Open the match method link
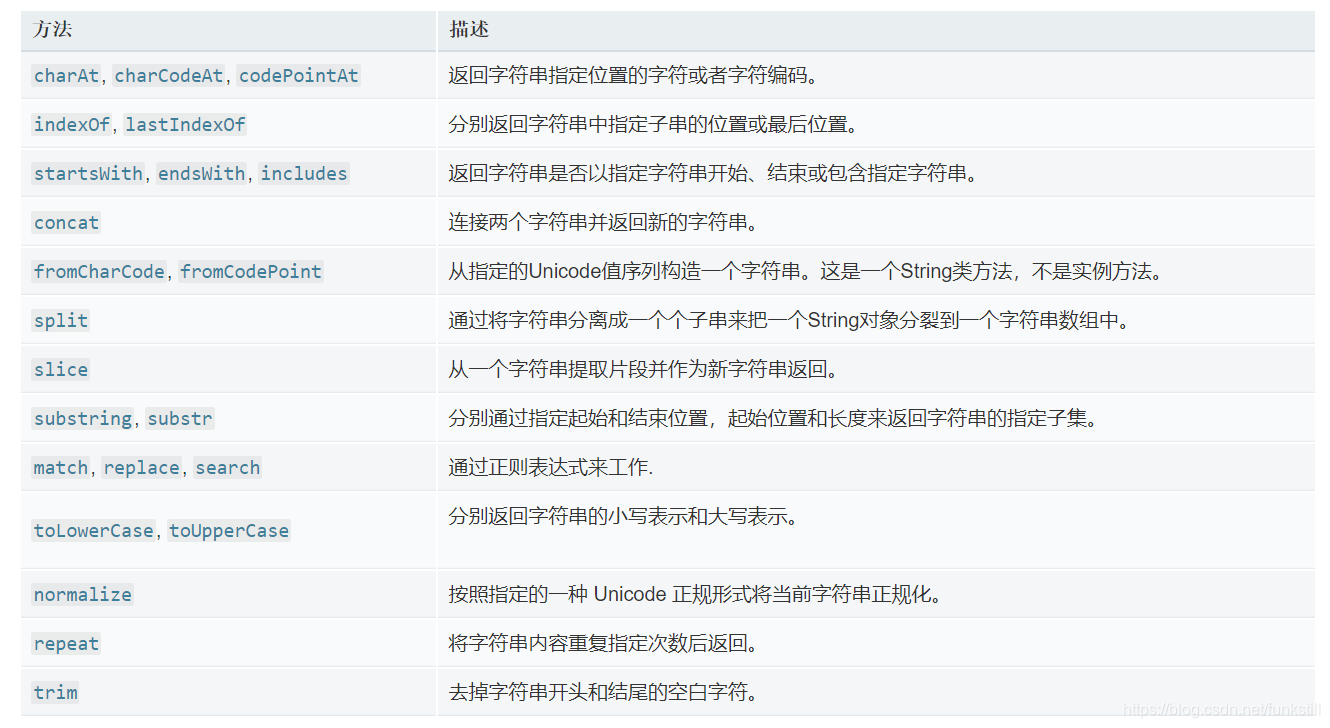 [61, 468]
